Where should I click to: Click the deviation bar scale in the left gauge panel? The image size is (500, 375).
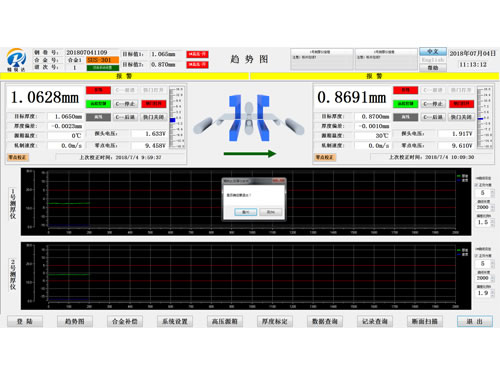coord(176,118)
